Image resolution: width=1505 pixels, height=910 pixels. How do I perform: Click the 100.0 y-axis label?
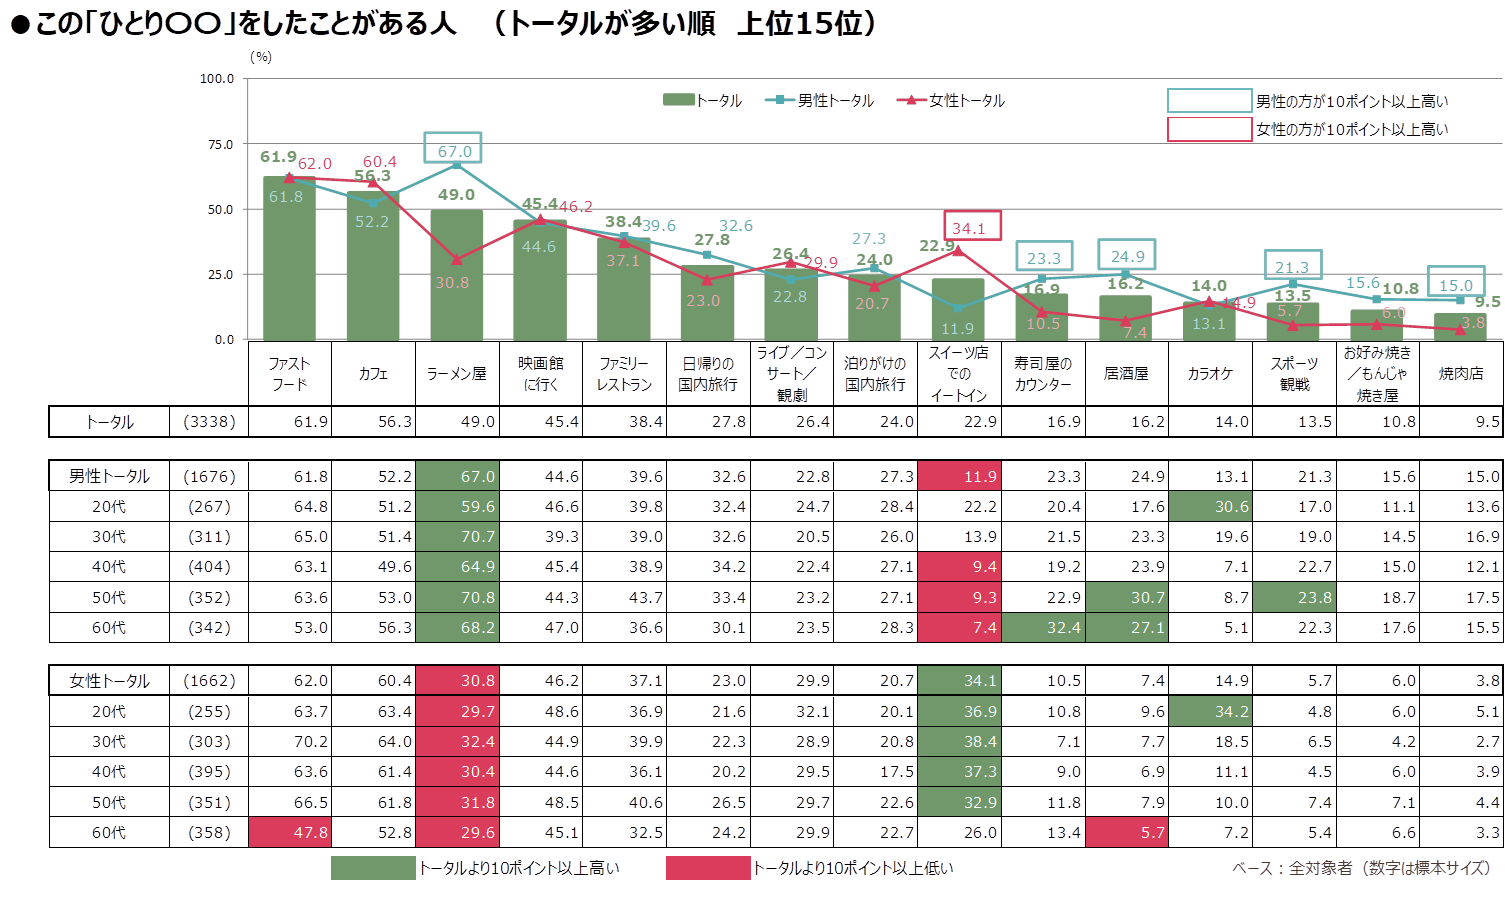pos(217,78)
